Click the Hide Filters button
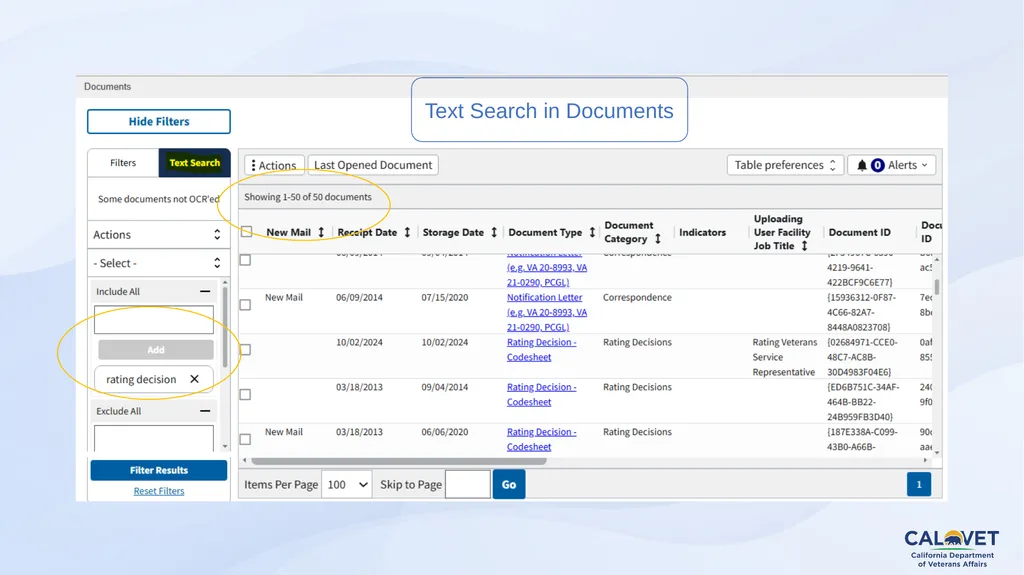The image size is (1024, 575). pyautogui.click(x=159, y=122)
